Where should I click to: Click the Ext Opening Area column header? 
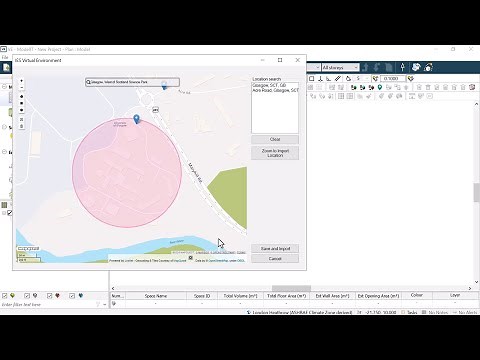[378, 296]
